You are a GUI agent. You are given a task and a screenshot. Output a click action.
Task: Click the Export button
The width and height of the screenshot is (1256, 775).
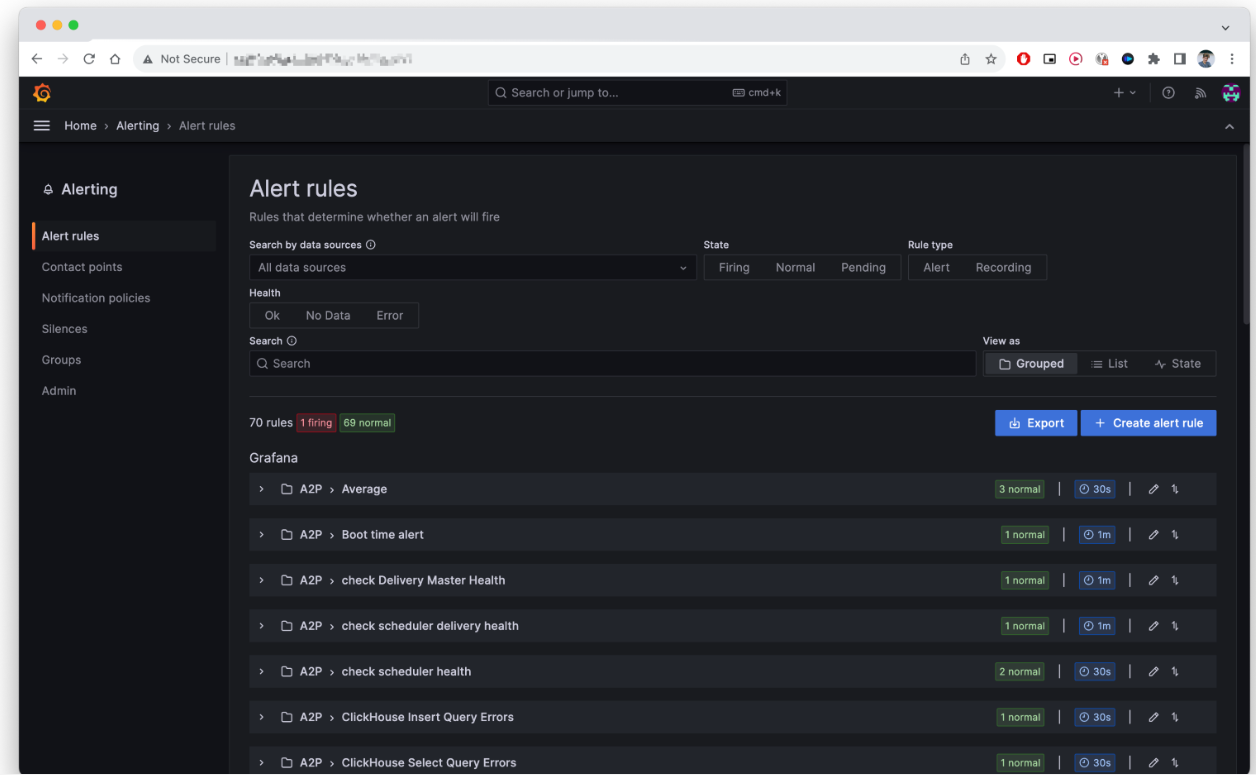(1036, 423)
